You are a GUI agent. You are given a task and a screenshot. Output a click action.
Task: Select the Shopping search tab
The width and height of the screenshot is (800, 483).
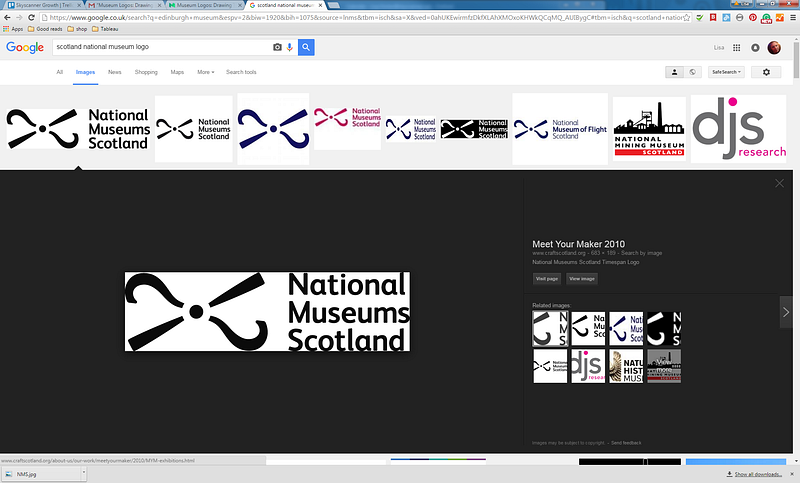coord(146,72)
